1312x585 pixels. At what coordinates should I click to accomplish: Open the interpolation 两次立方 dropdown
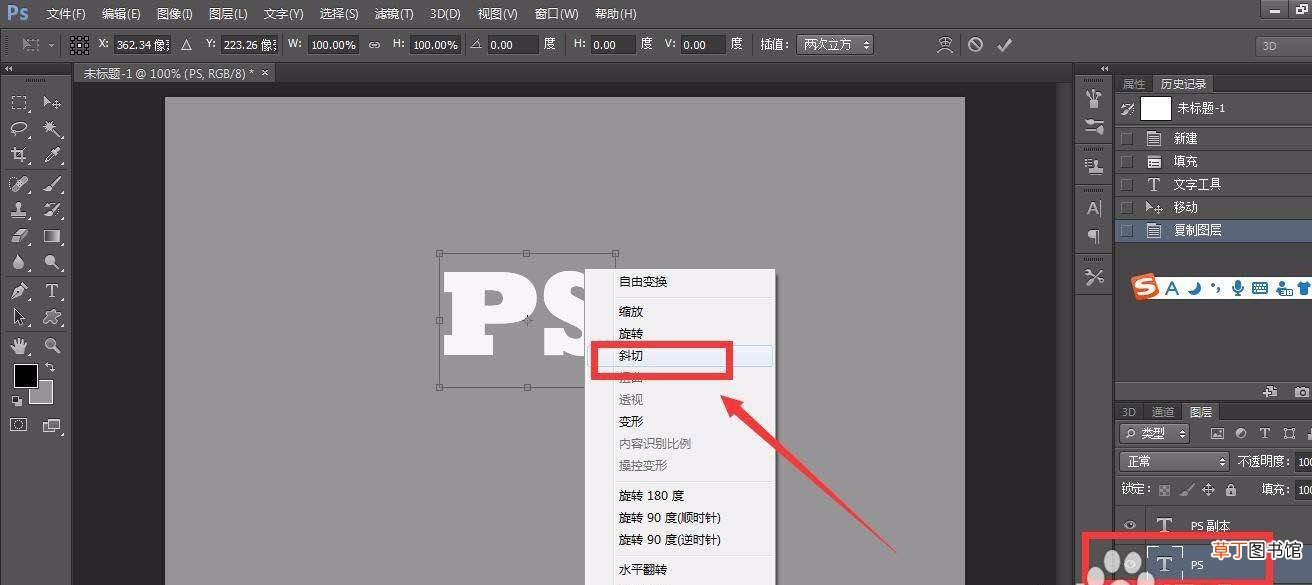coord(835,45)
